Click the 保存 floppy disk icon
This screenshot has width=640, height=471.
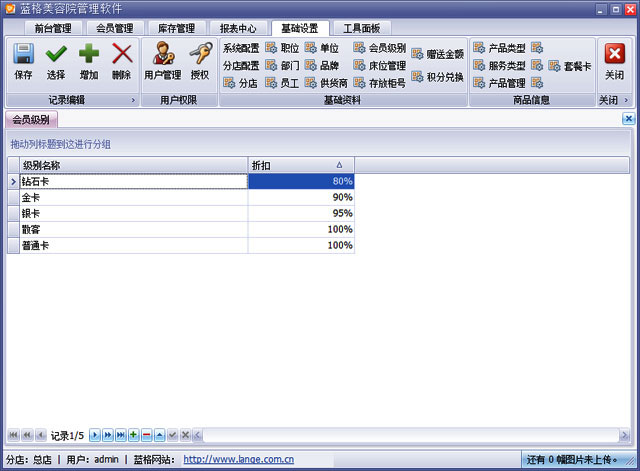pos(23,54)
